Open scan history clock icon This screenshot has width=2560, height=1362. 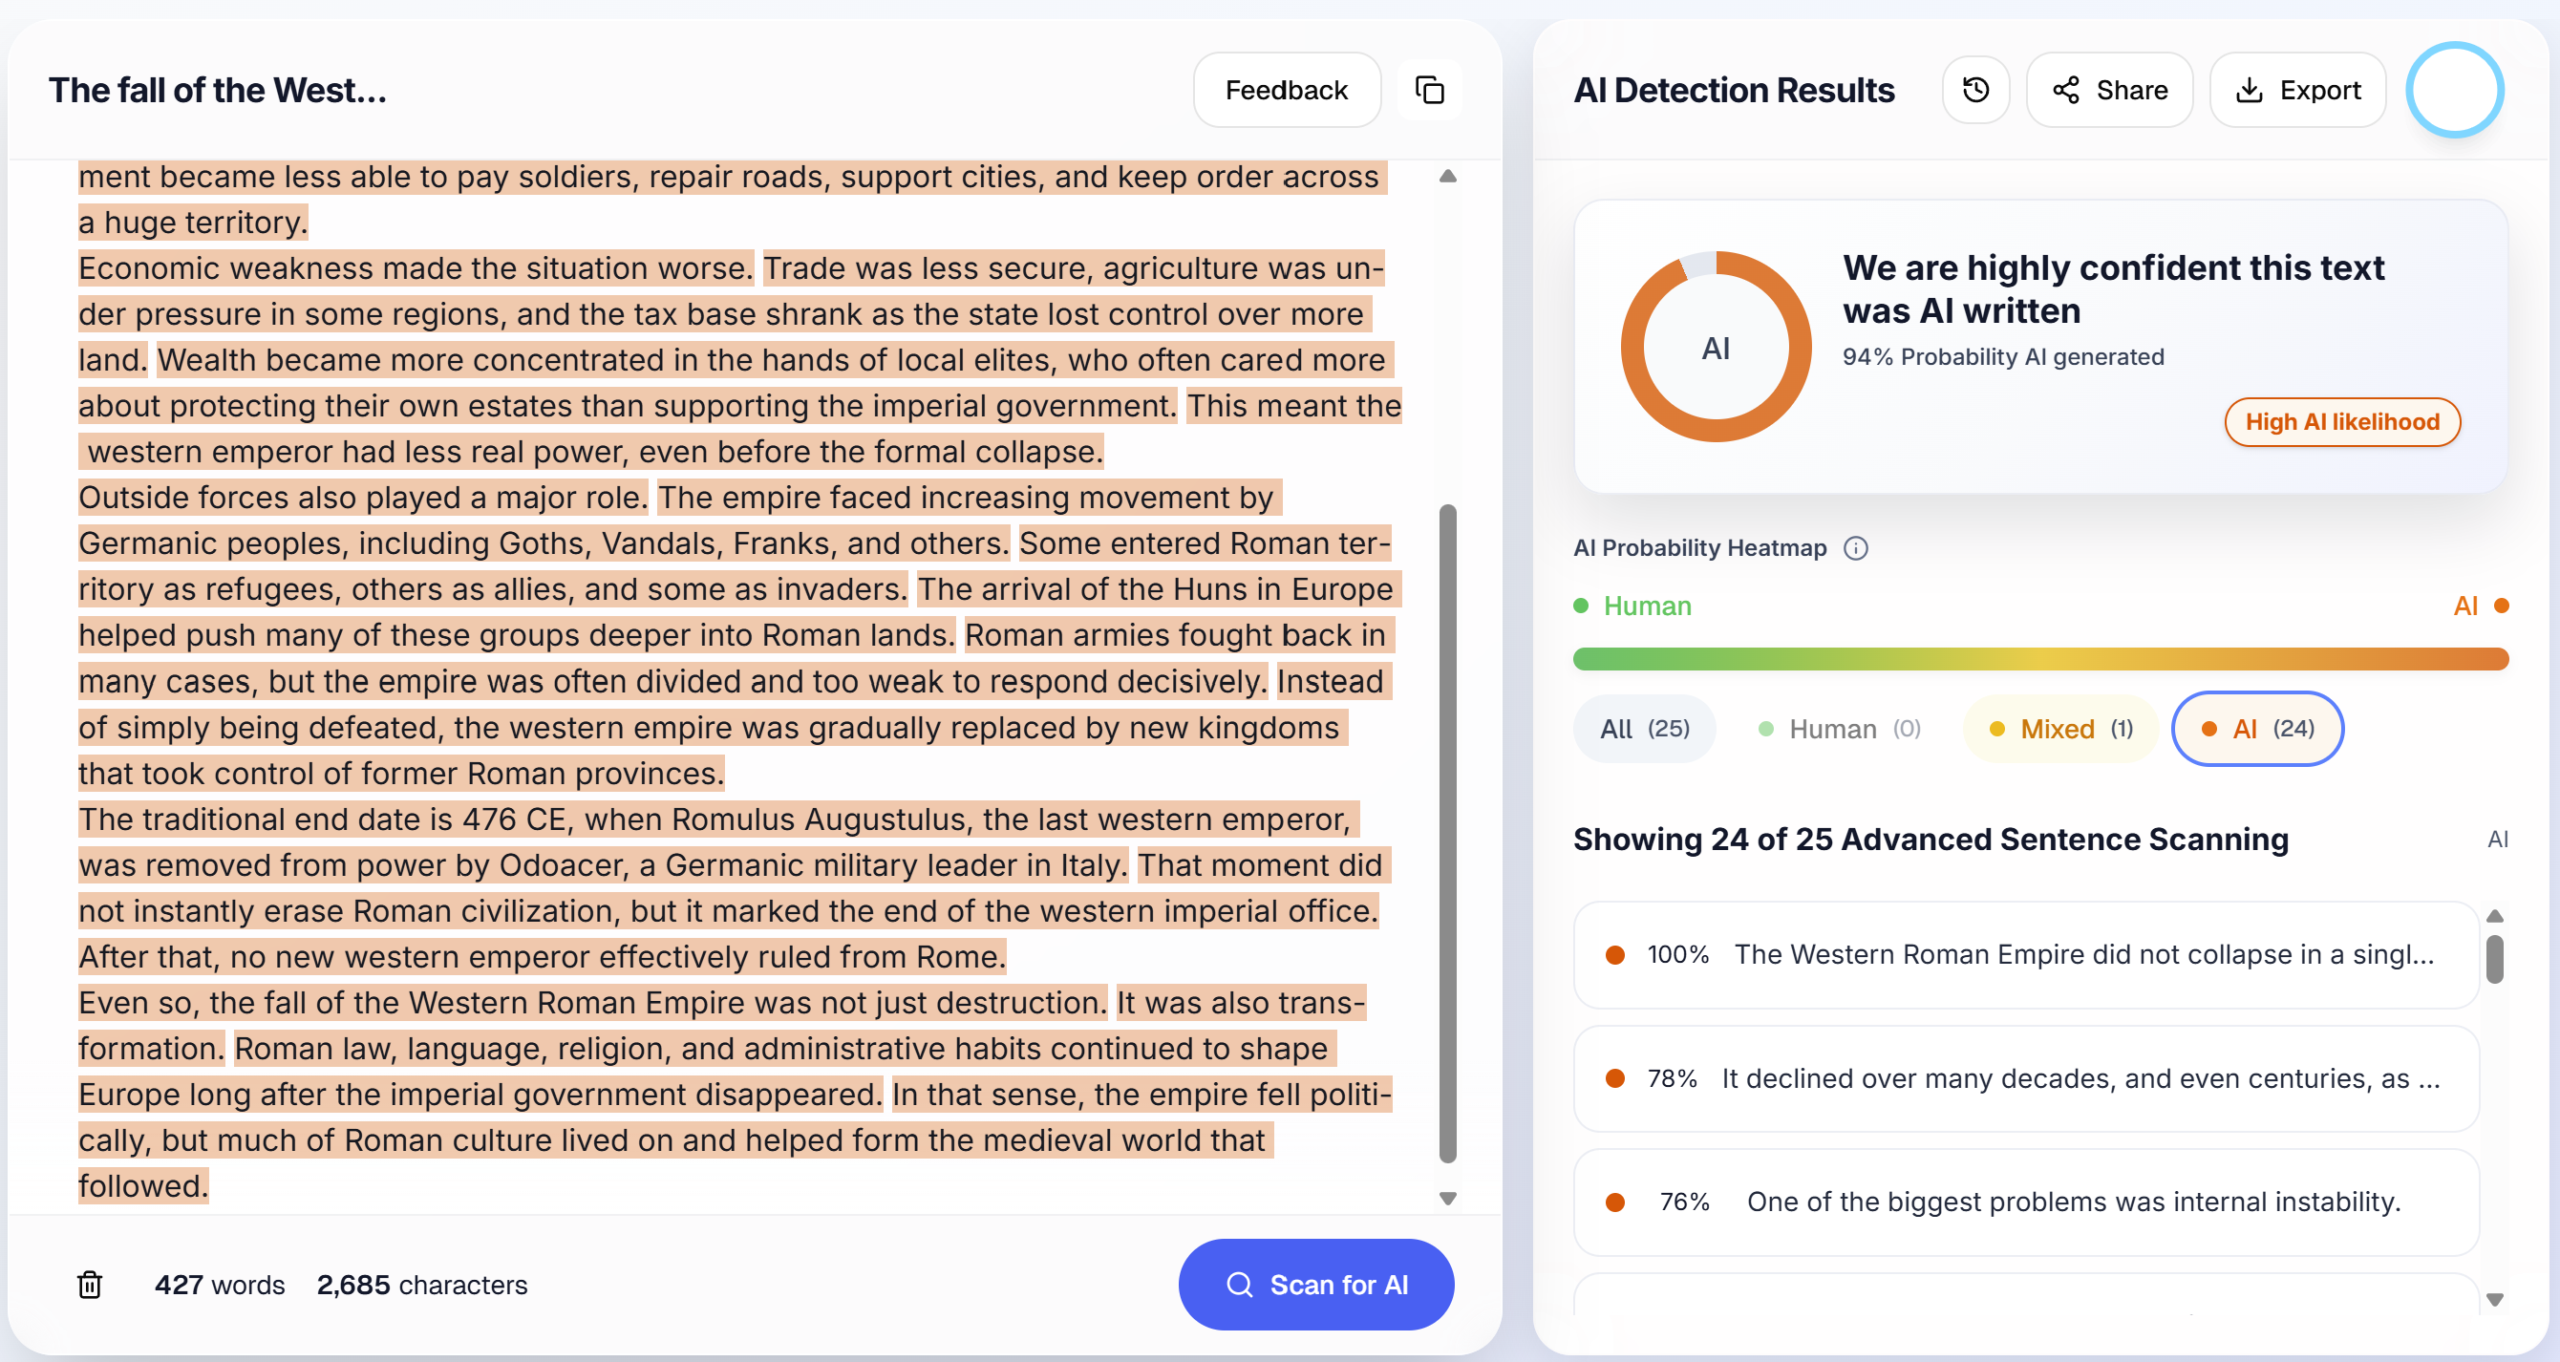(x=1976, y=90)
